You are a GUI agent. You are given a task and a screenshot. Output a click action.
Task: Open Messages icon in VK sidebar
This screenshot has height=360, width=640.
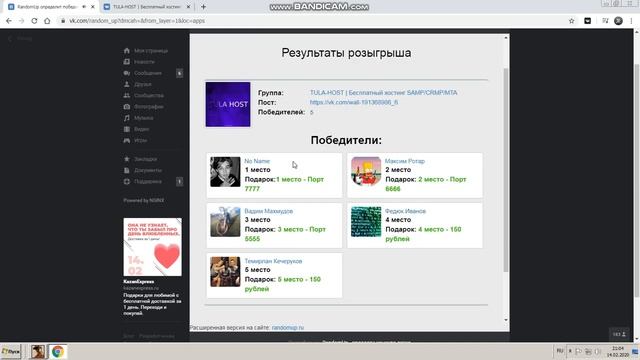click(127, 73)
